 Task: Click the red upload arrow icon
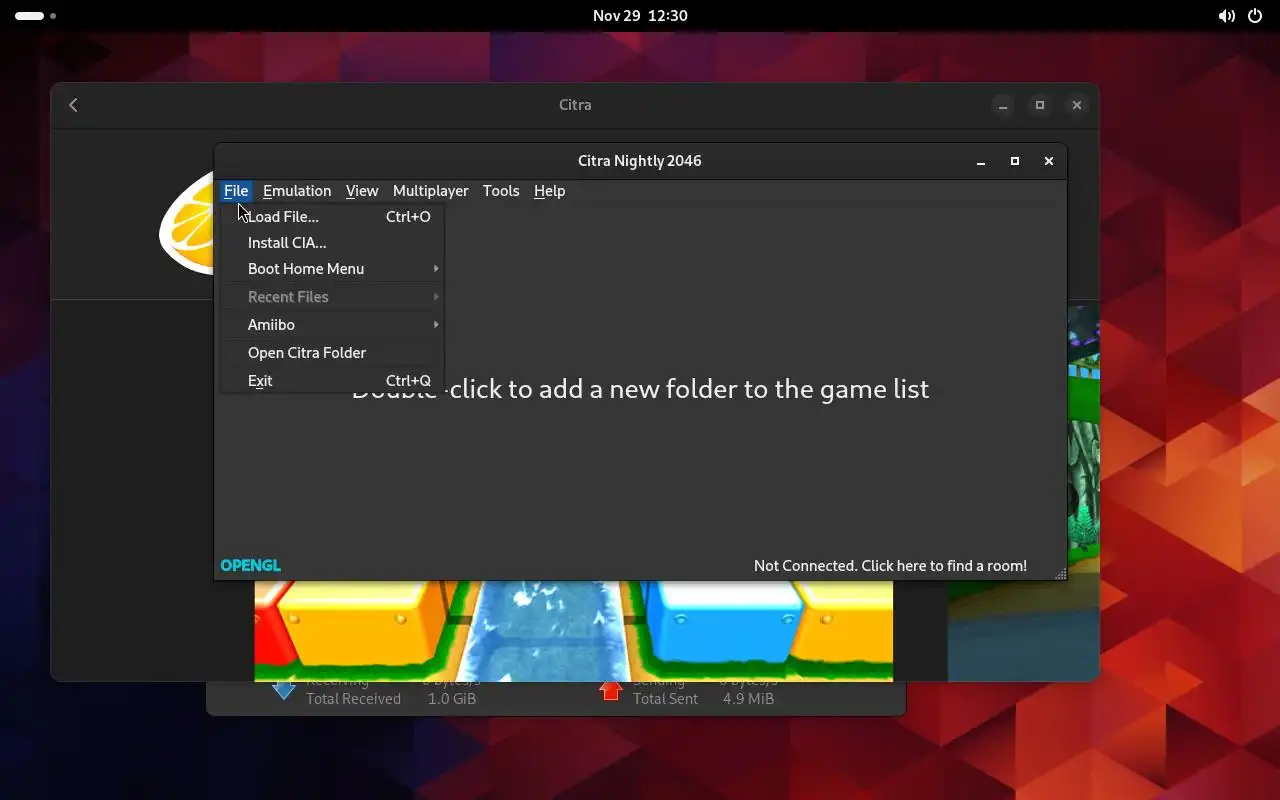(611, 690)
